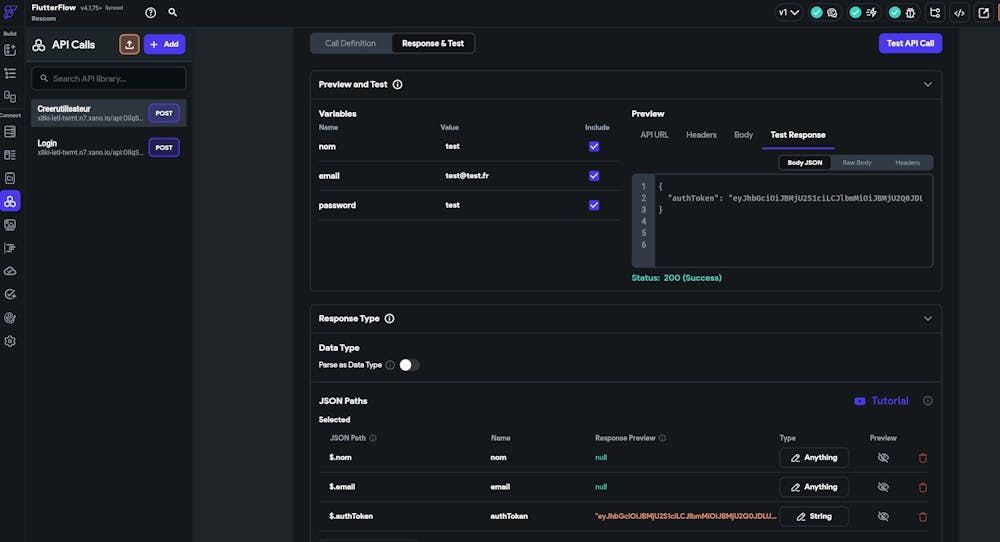Click the help question mark icon
Image resolution: width=1000 pixels, height=542 pixels.
151,13
